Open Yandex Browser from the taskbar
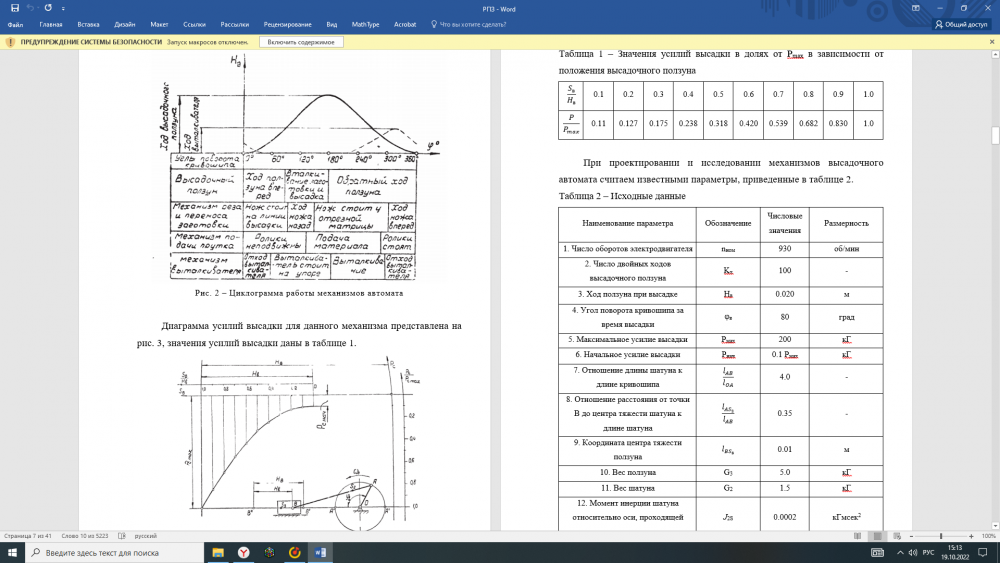1000x563 pixels. pyautogui.click(x=243, y=552)
